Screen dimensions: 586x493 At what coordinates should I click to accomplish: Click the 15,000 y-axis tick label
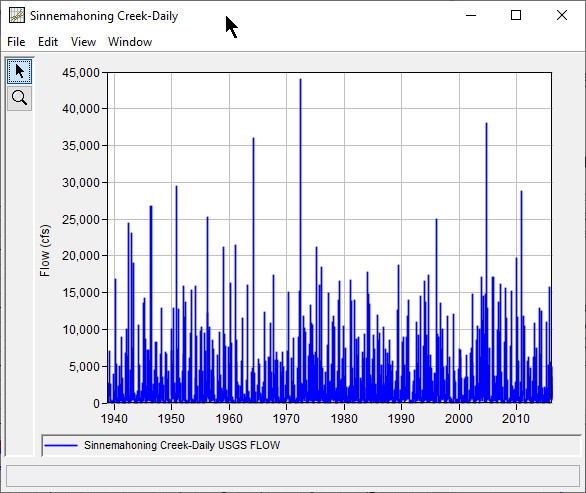tap(81, 292)
